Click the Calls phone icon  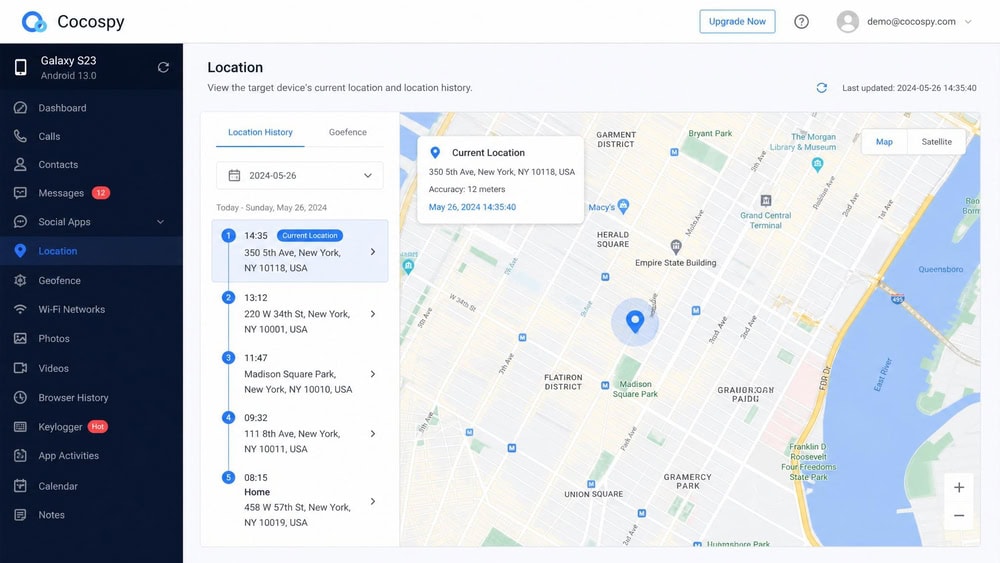coord(20,136)
